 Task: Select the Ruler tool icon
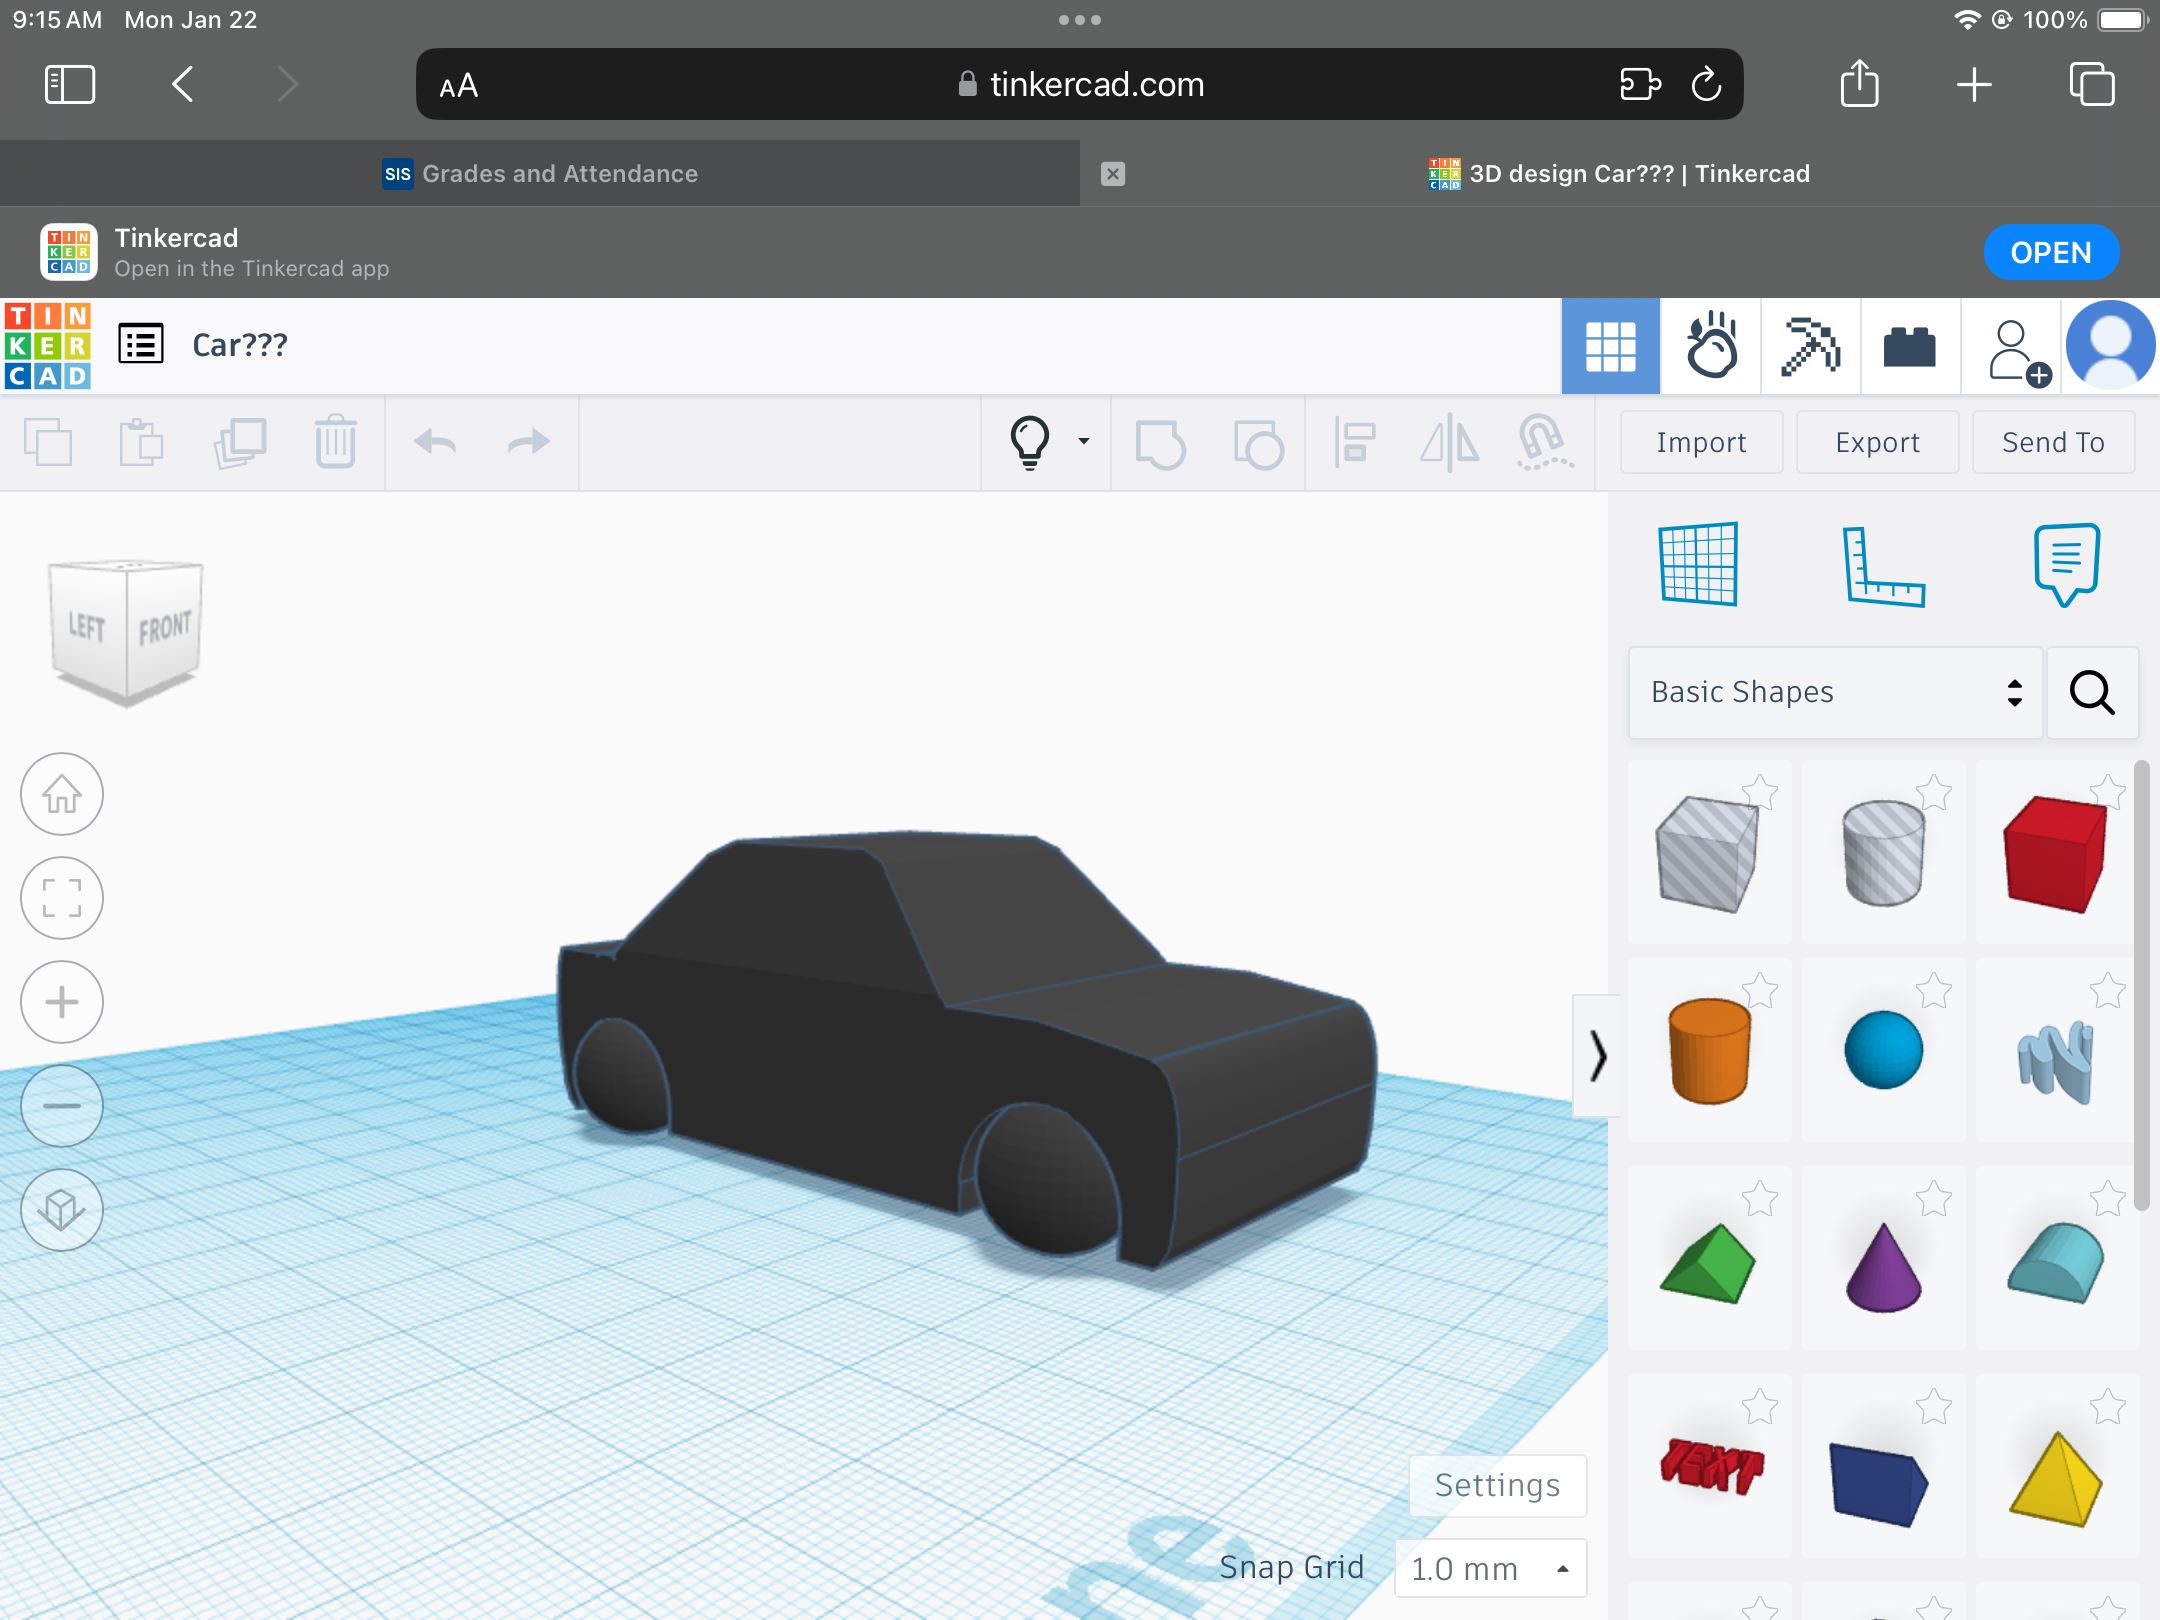[1882, 566]
